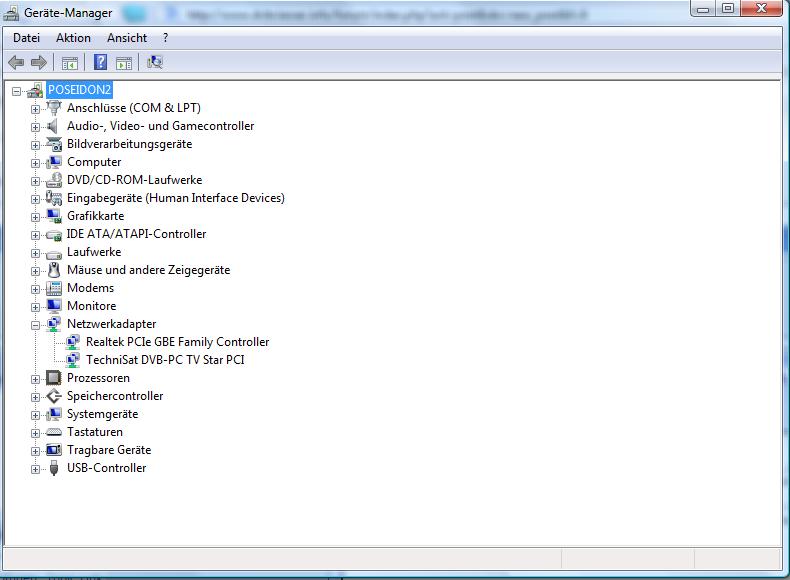The width and height of the screenshot is (790, 580).
Task: Click the blue help question mark icon
Action: (100, 62)
